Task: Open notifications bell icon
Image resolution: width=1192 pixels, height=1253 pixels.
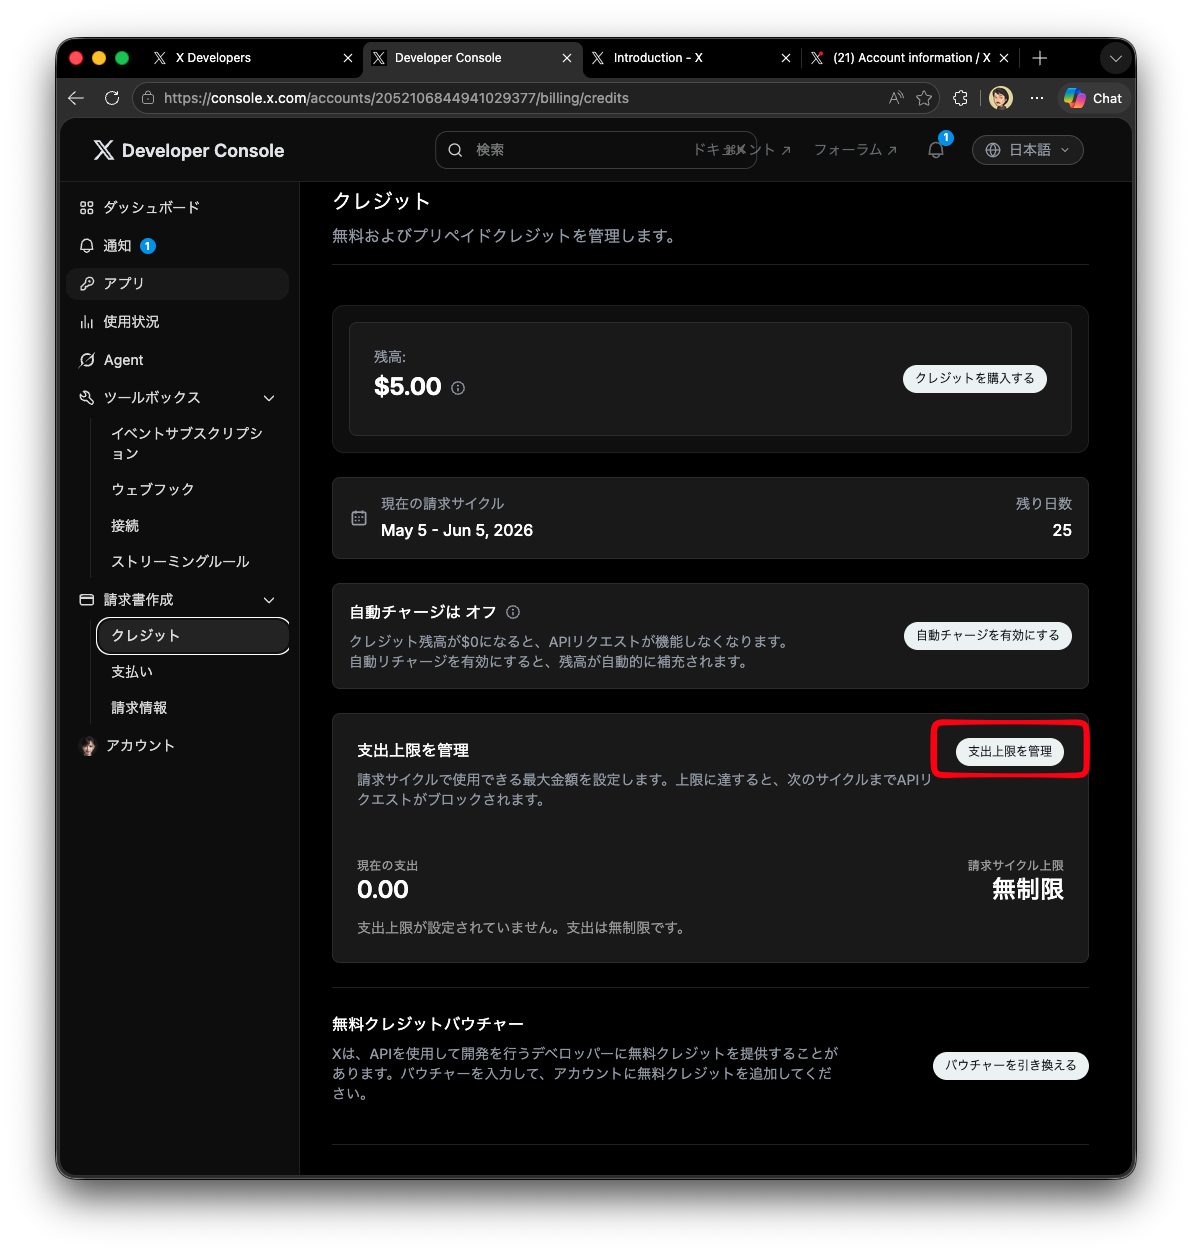Action: 936,150
